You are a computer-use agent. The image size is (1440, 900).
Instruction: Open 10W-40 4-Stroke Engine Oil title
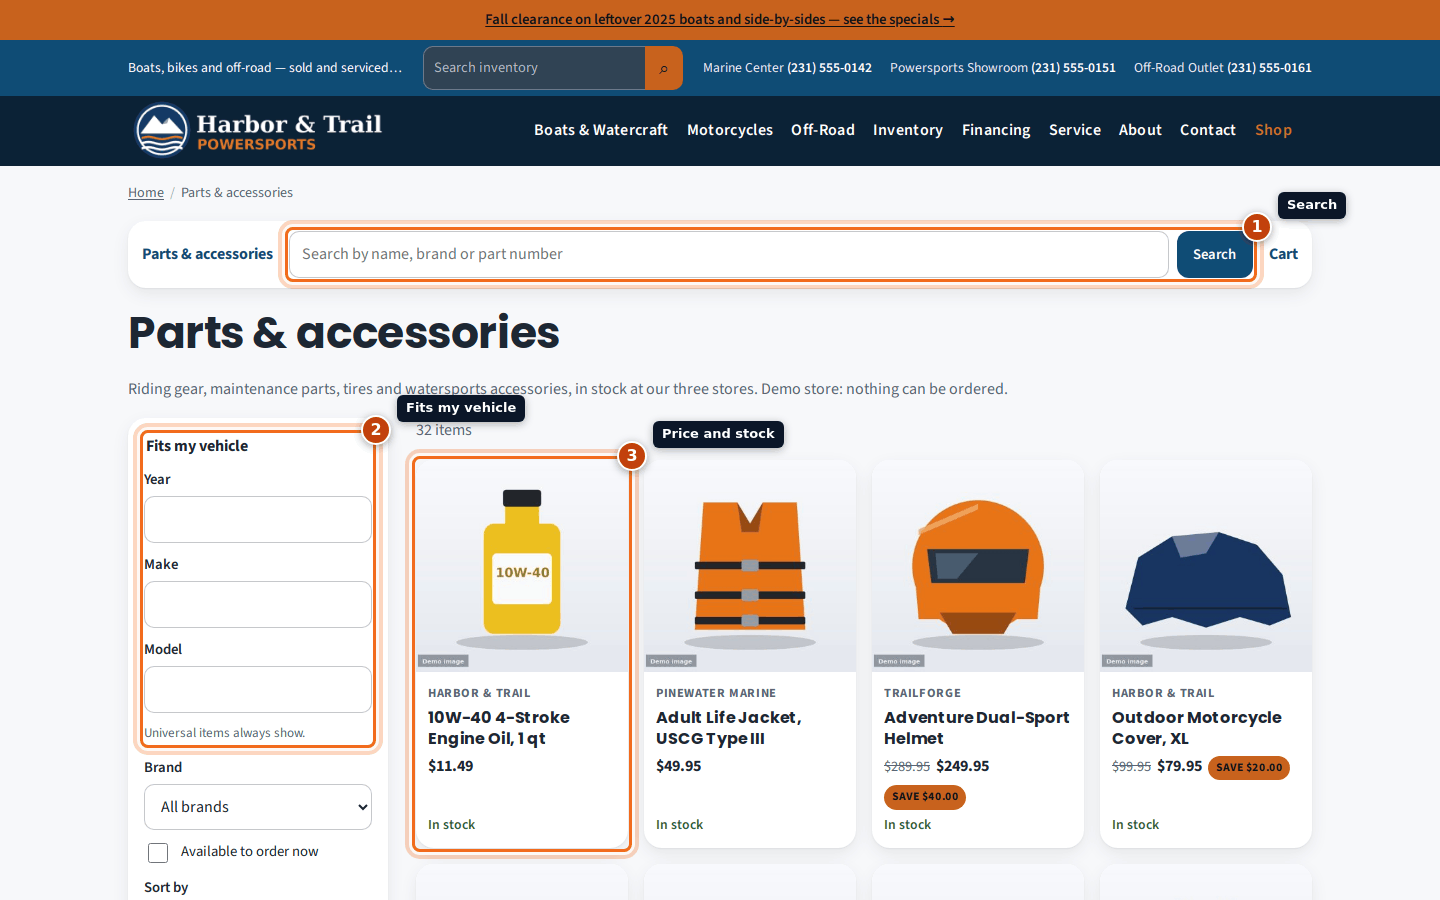click(x=499, y=728)
